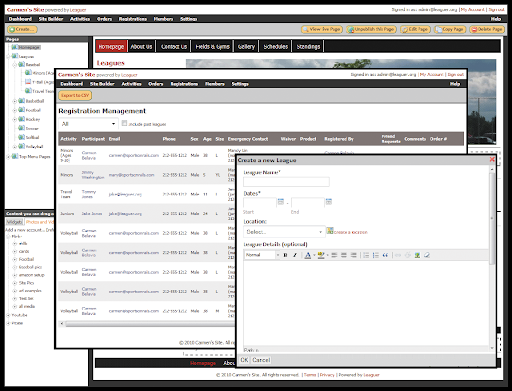
Task: Expand the Basketball node in Pages tree
Action: [x=14, y=101]
